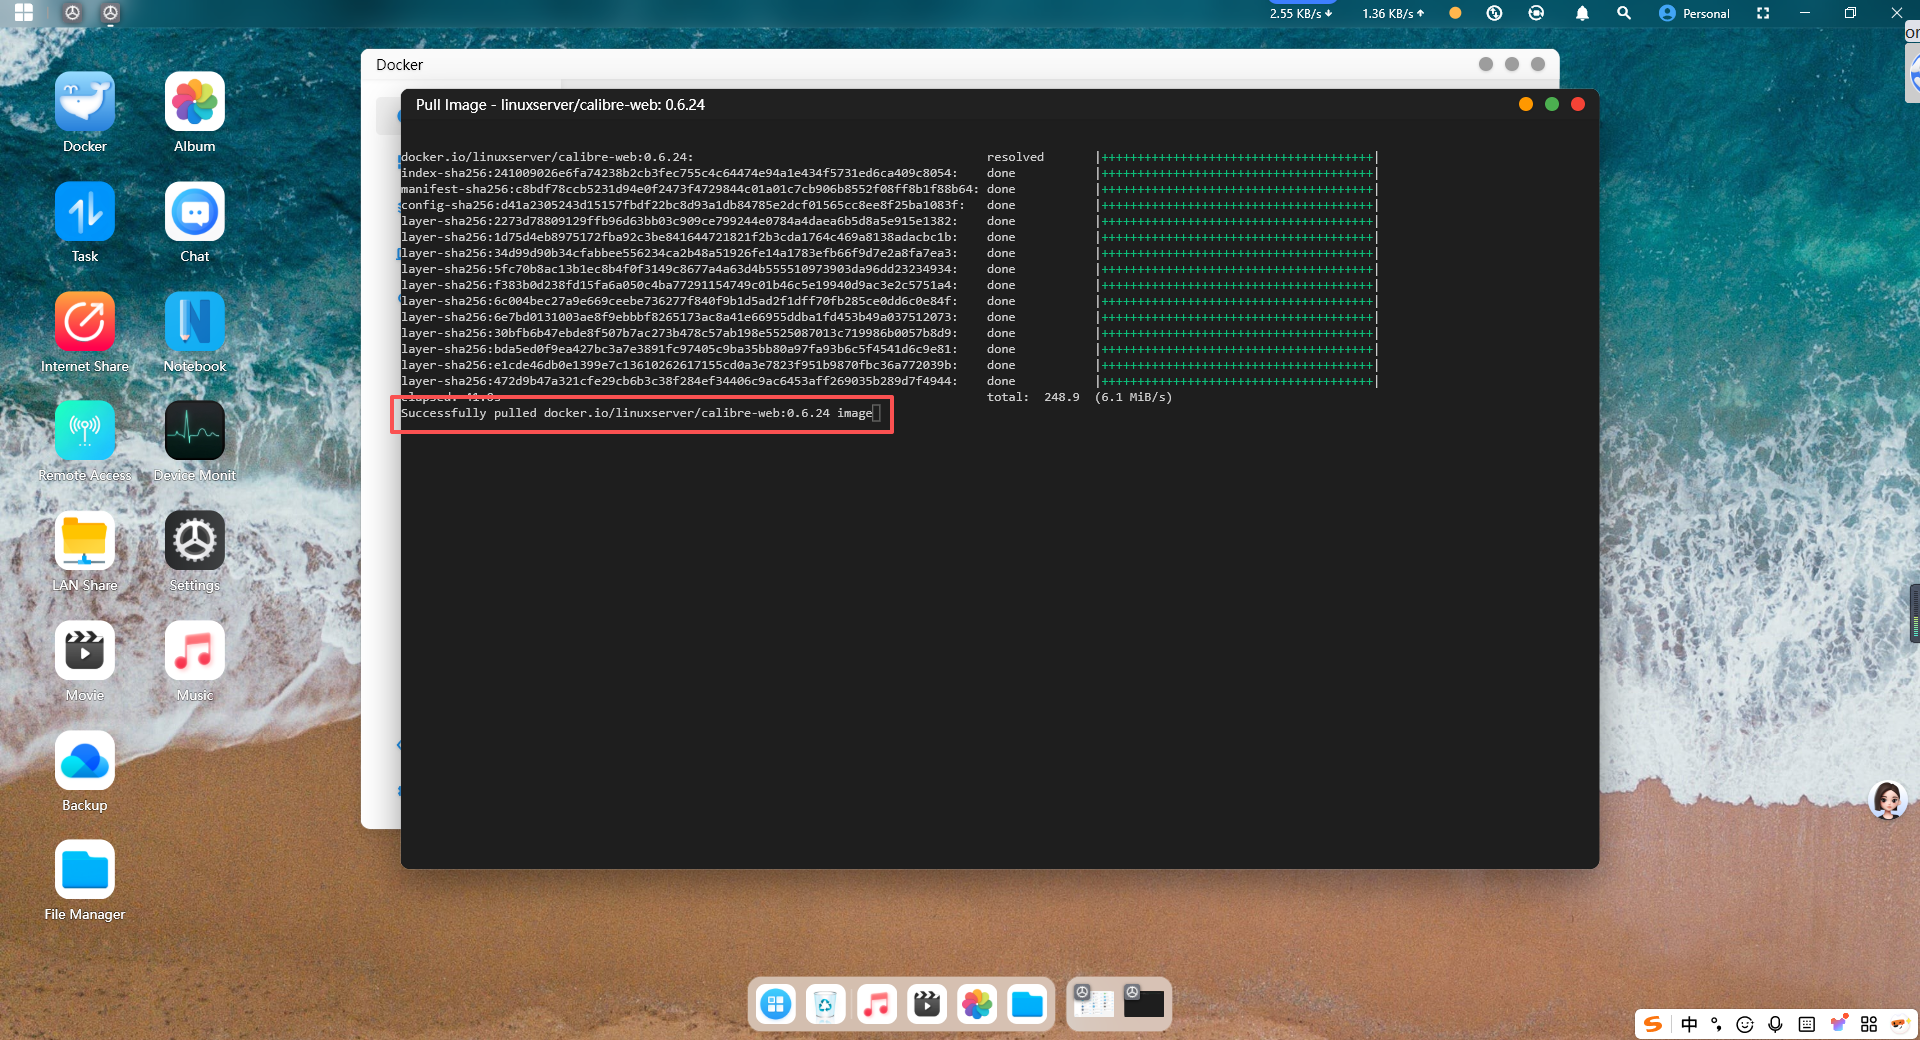Click the 'total: 248.9' summary text
This screenshot has height=1040, width=1920.
(x=1033, y=397)
